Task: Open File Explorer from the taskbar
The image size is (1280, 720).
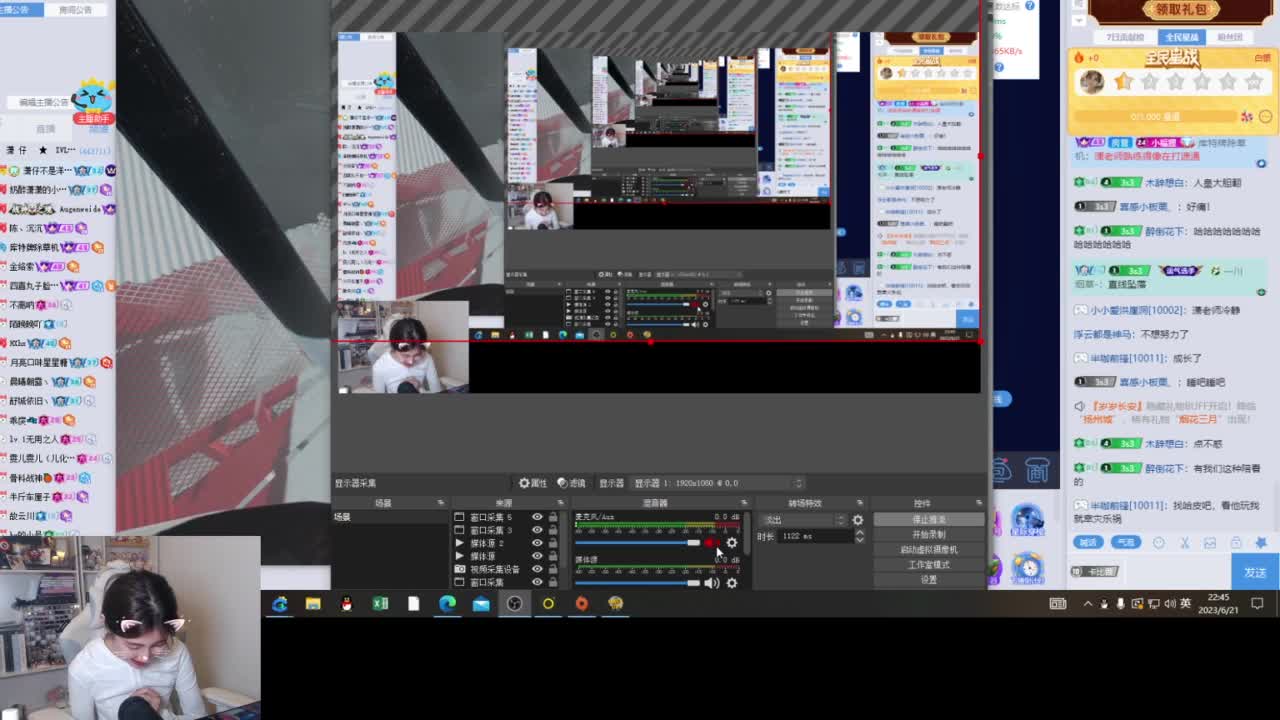Action: (313, 603)
